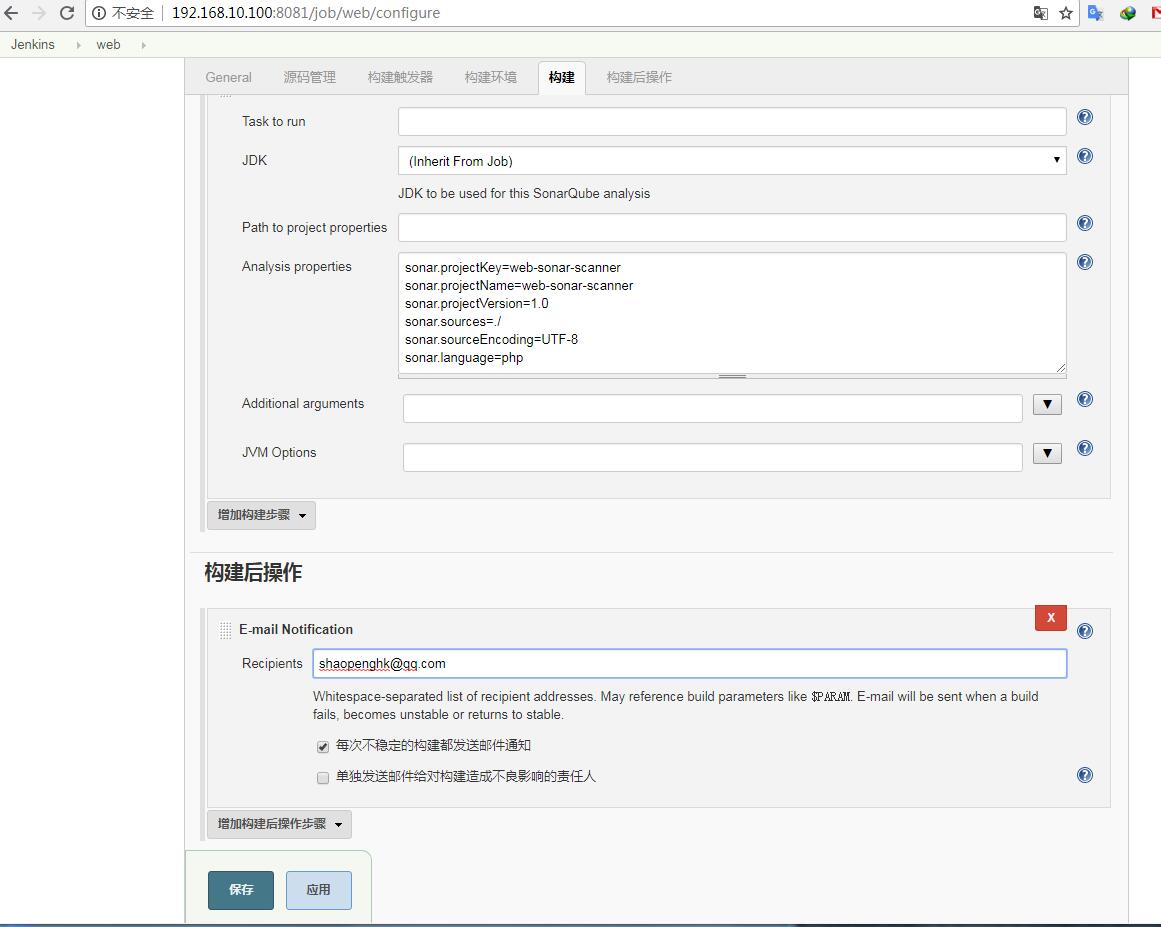1161x927 pixels.
Task: Toggle 每次不稳定的构建都发送邮件通知 checkbox
Action: coord(323,747)
